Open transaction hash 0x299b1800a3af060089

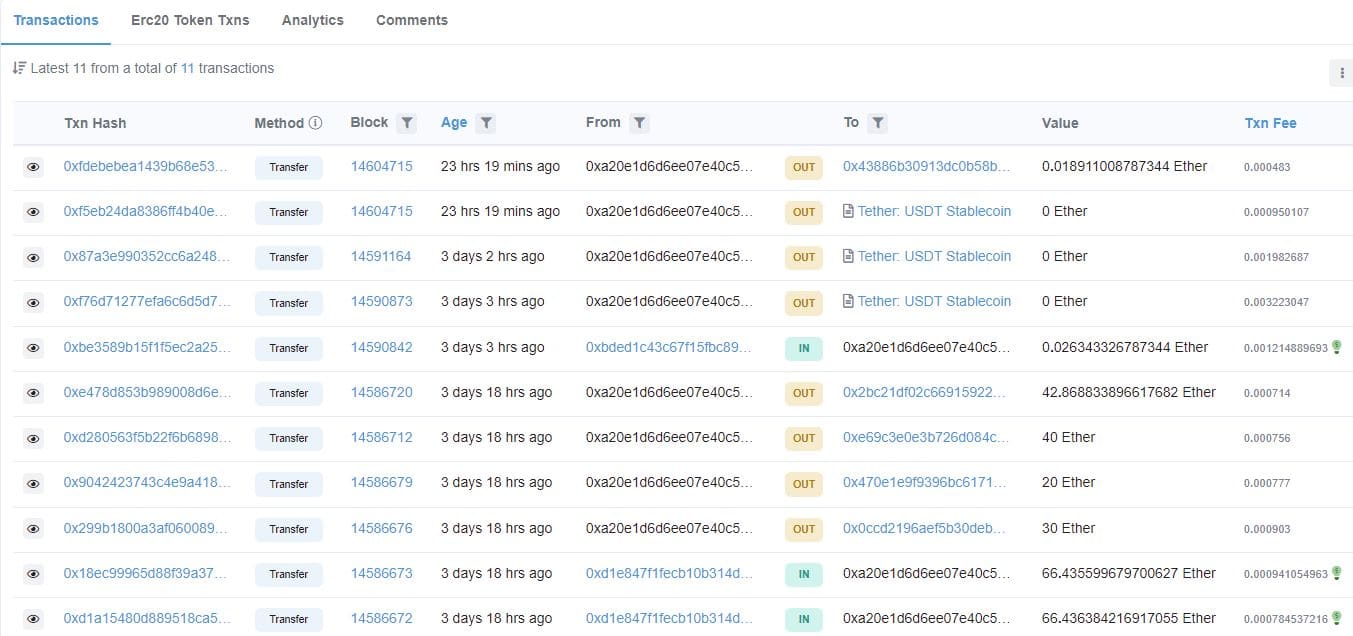click(145, 528)
